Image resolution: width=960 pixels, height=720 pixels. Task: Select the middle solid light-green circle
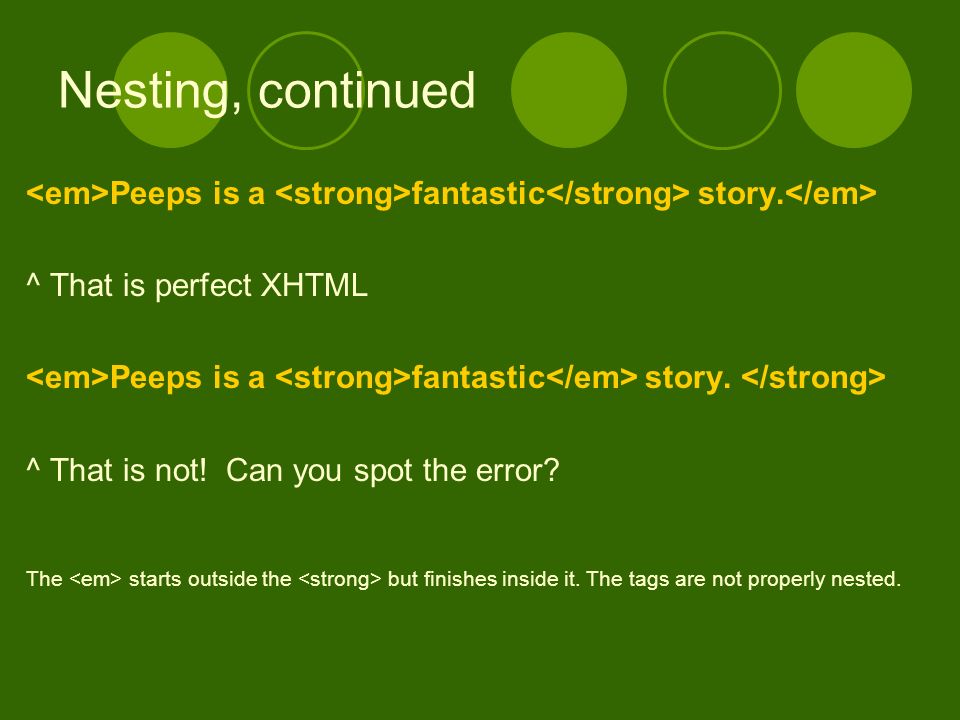(569, 90)
